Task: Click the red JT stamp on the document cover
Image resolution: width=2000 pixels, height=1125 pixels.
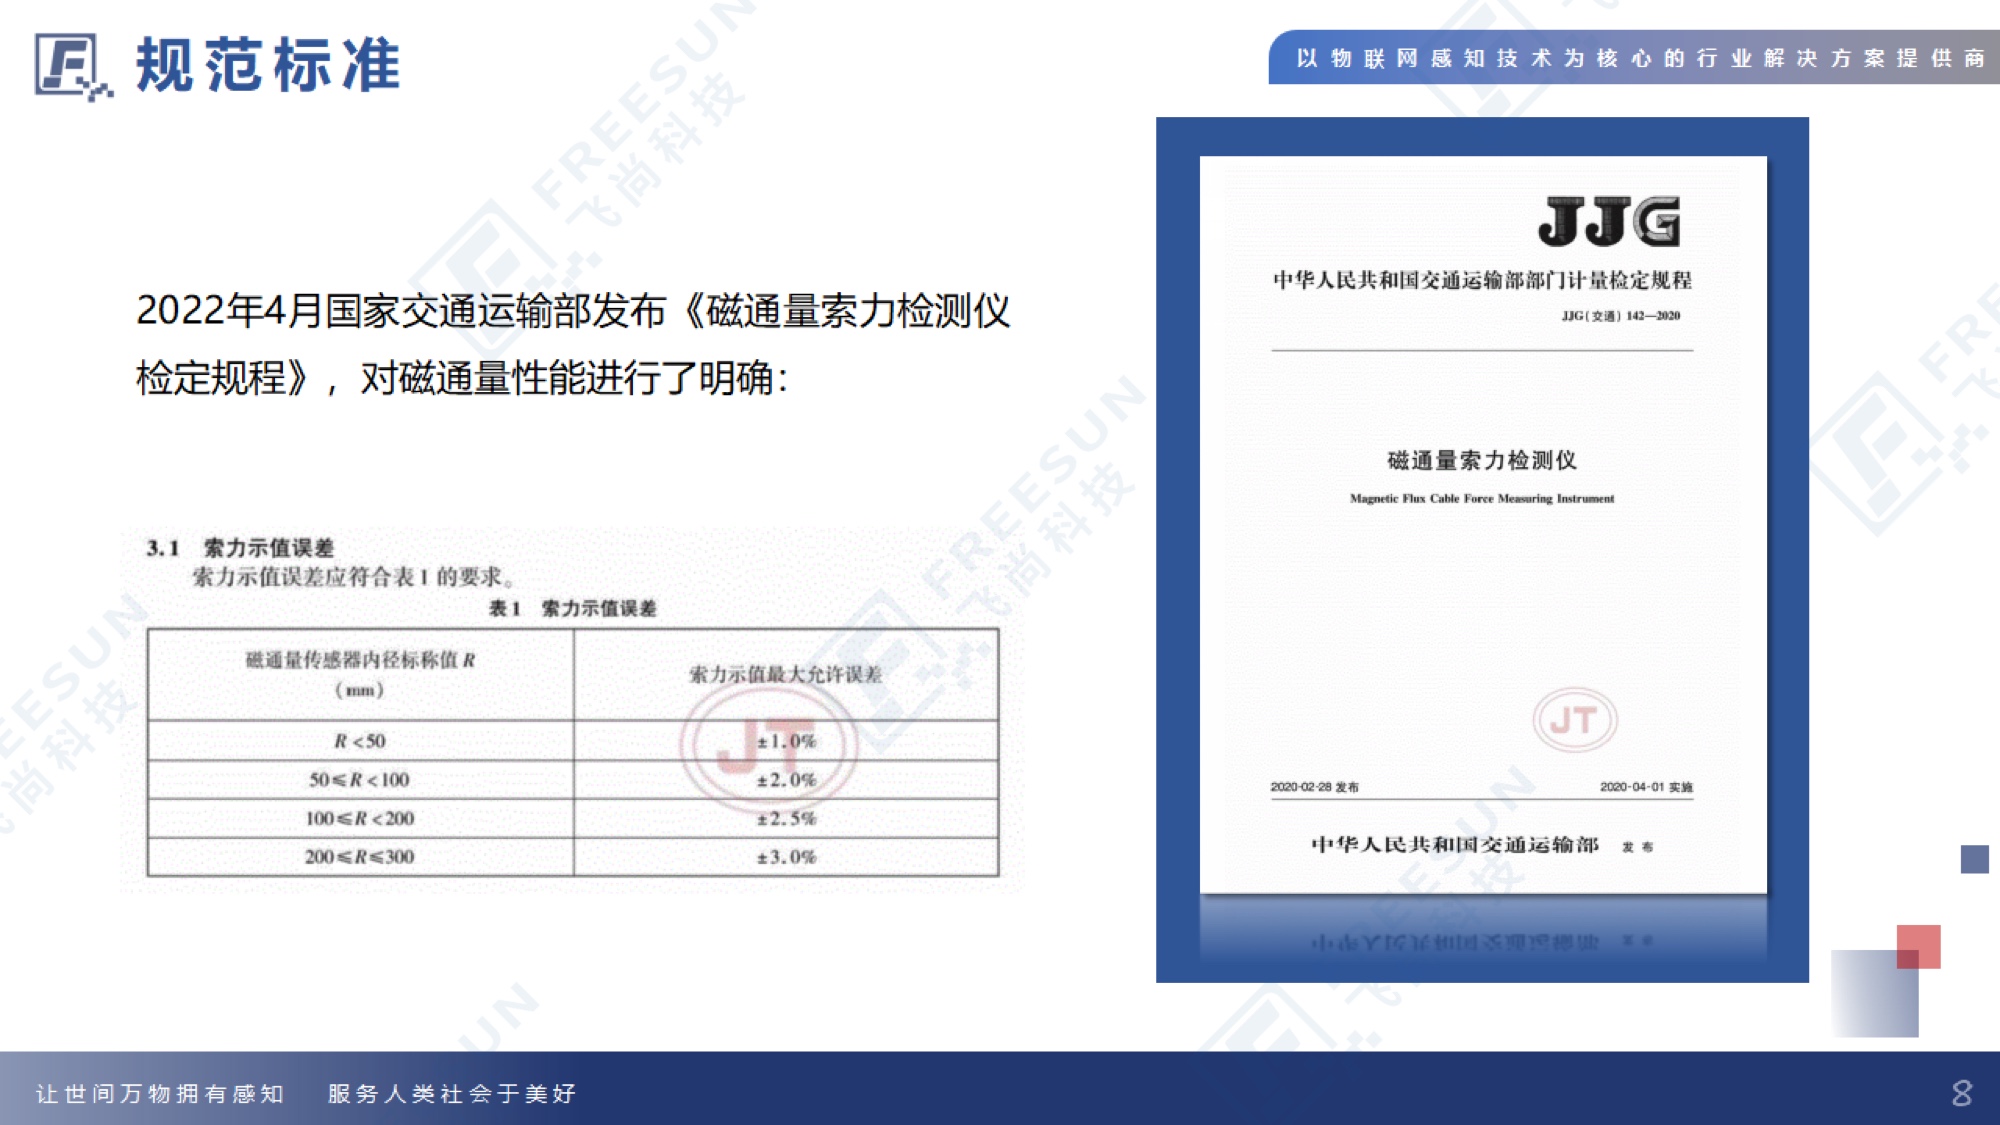Action: tap(1574, 720)
